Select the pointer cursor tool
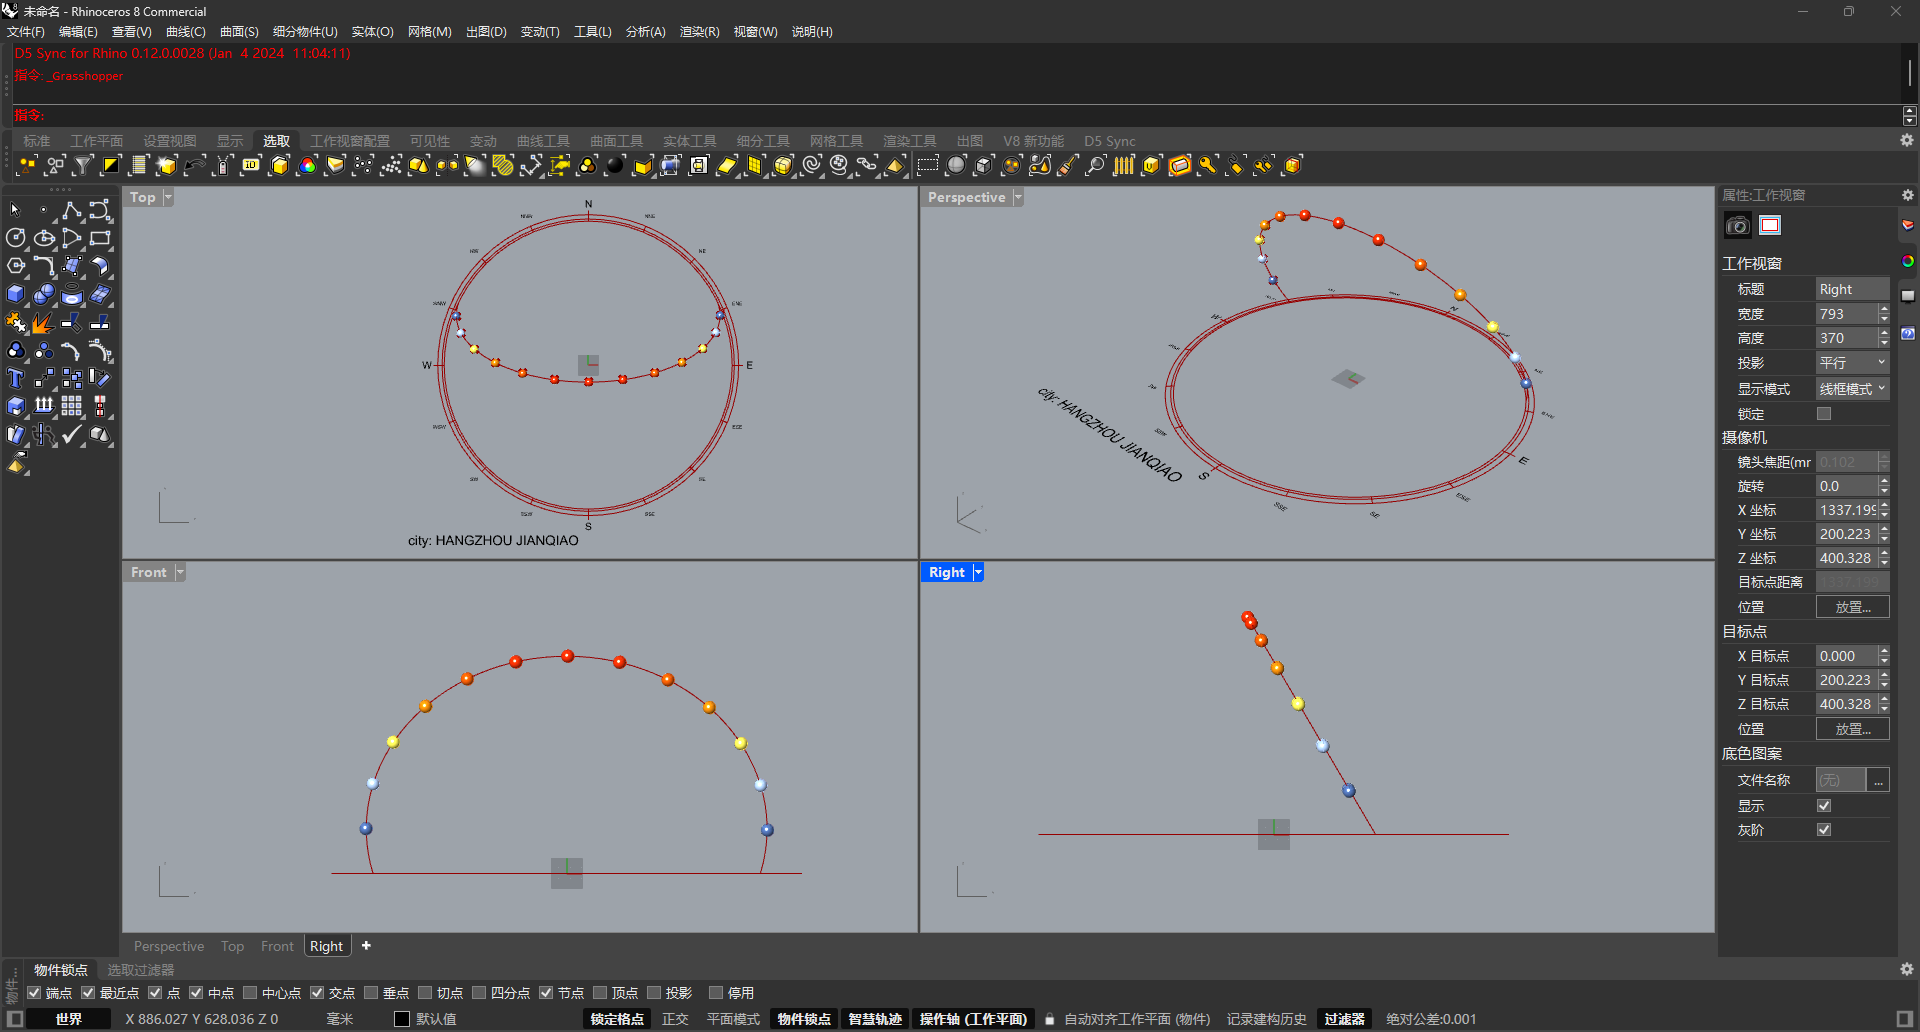 (x=15, y=210)
